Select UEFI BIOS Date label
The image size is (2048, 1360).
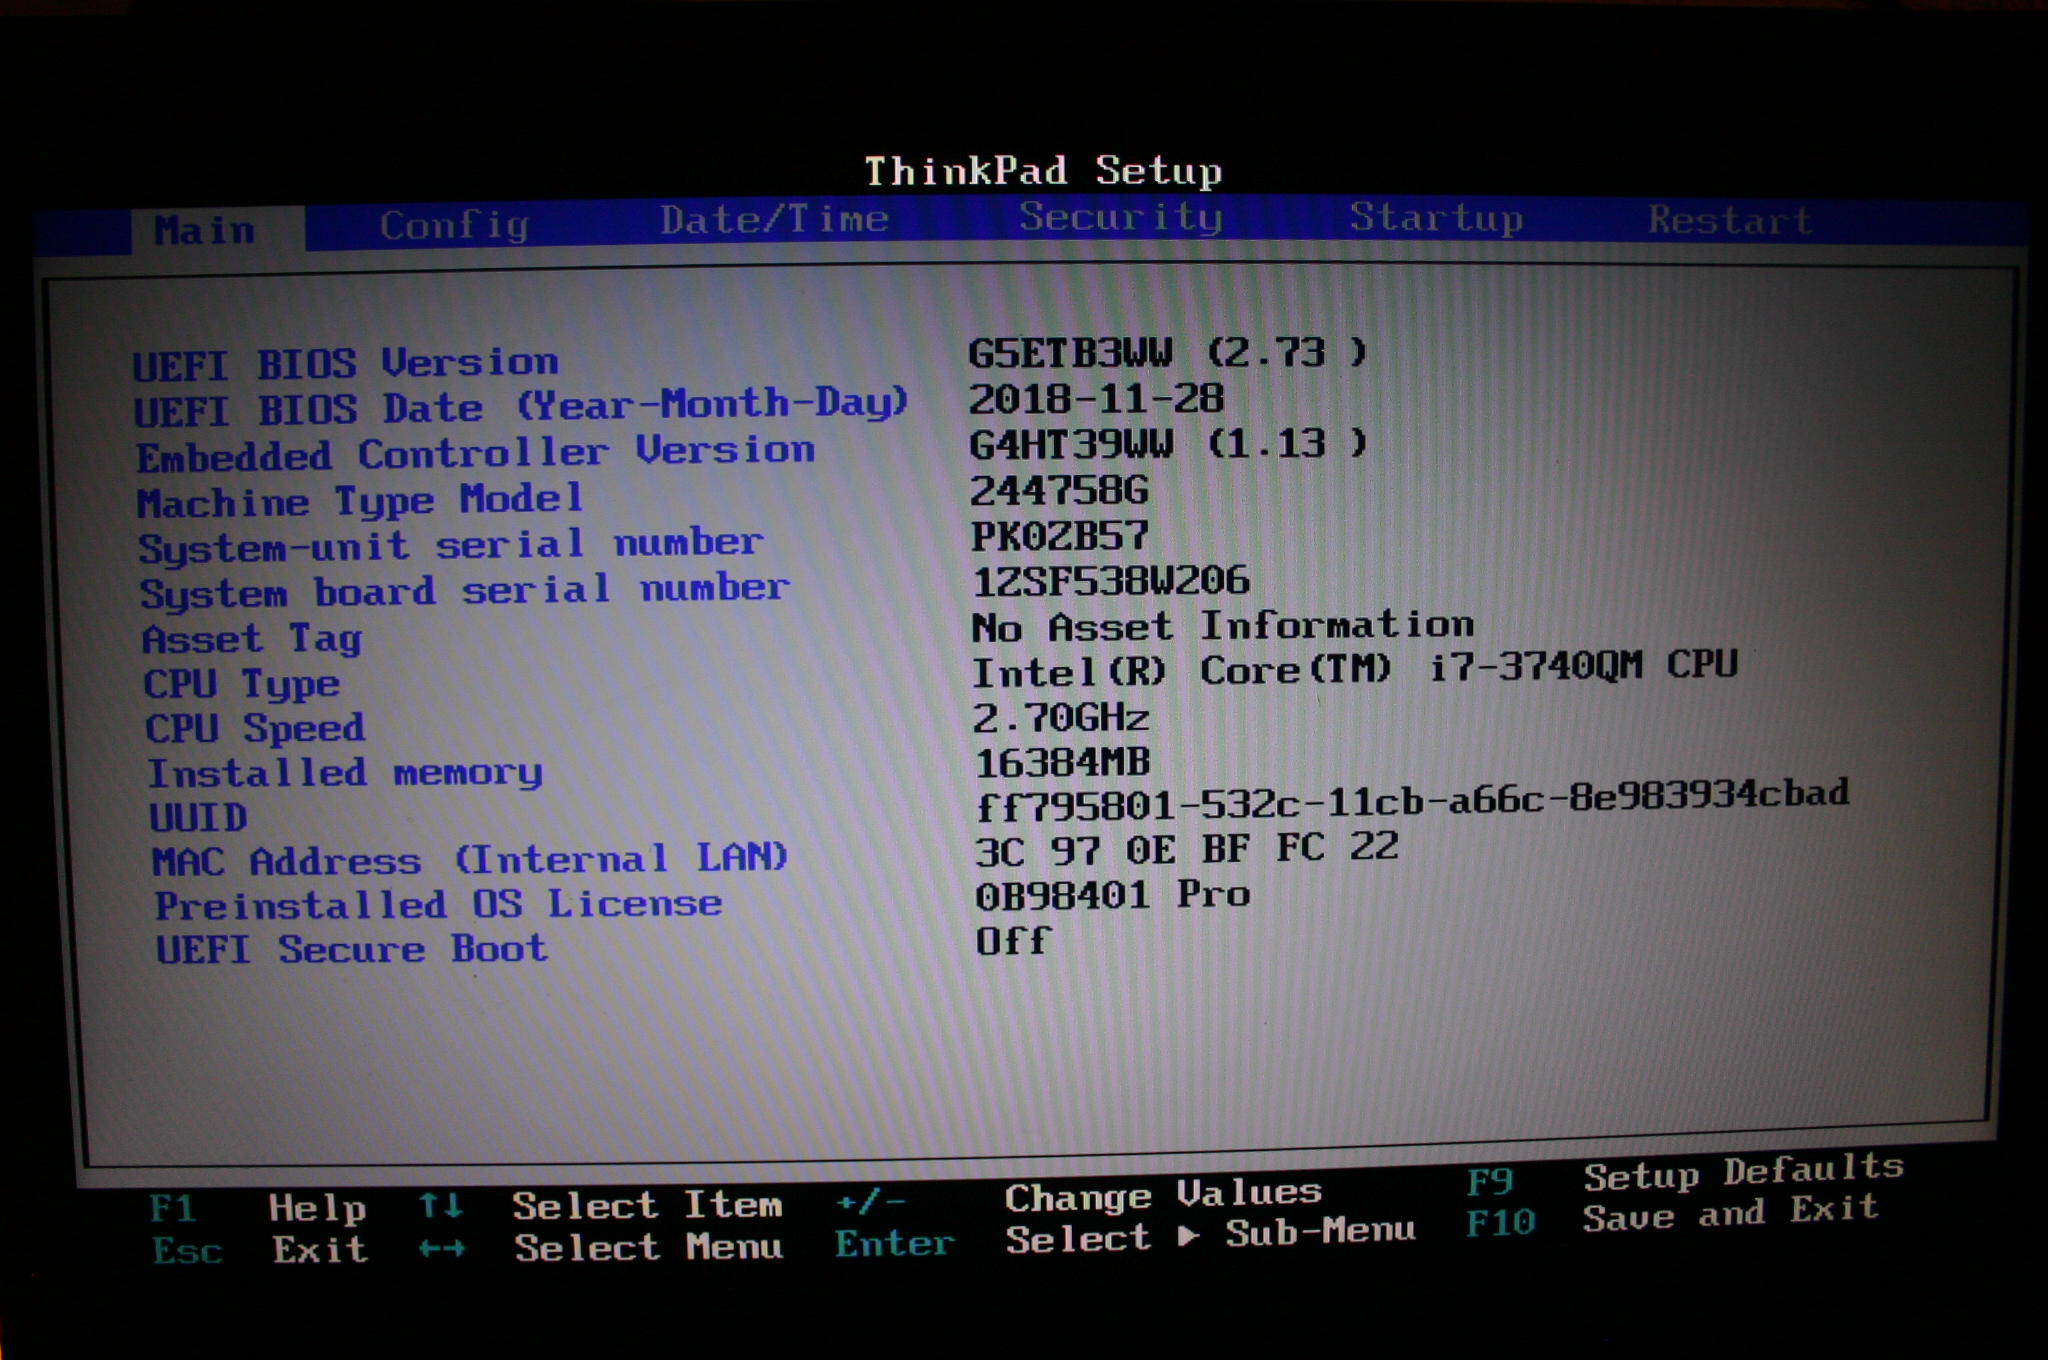coord(521,407)
